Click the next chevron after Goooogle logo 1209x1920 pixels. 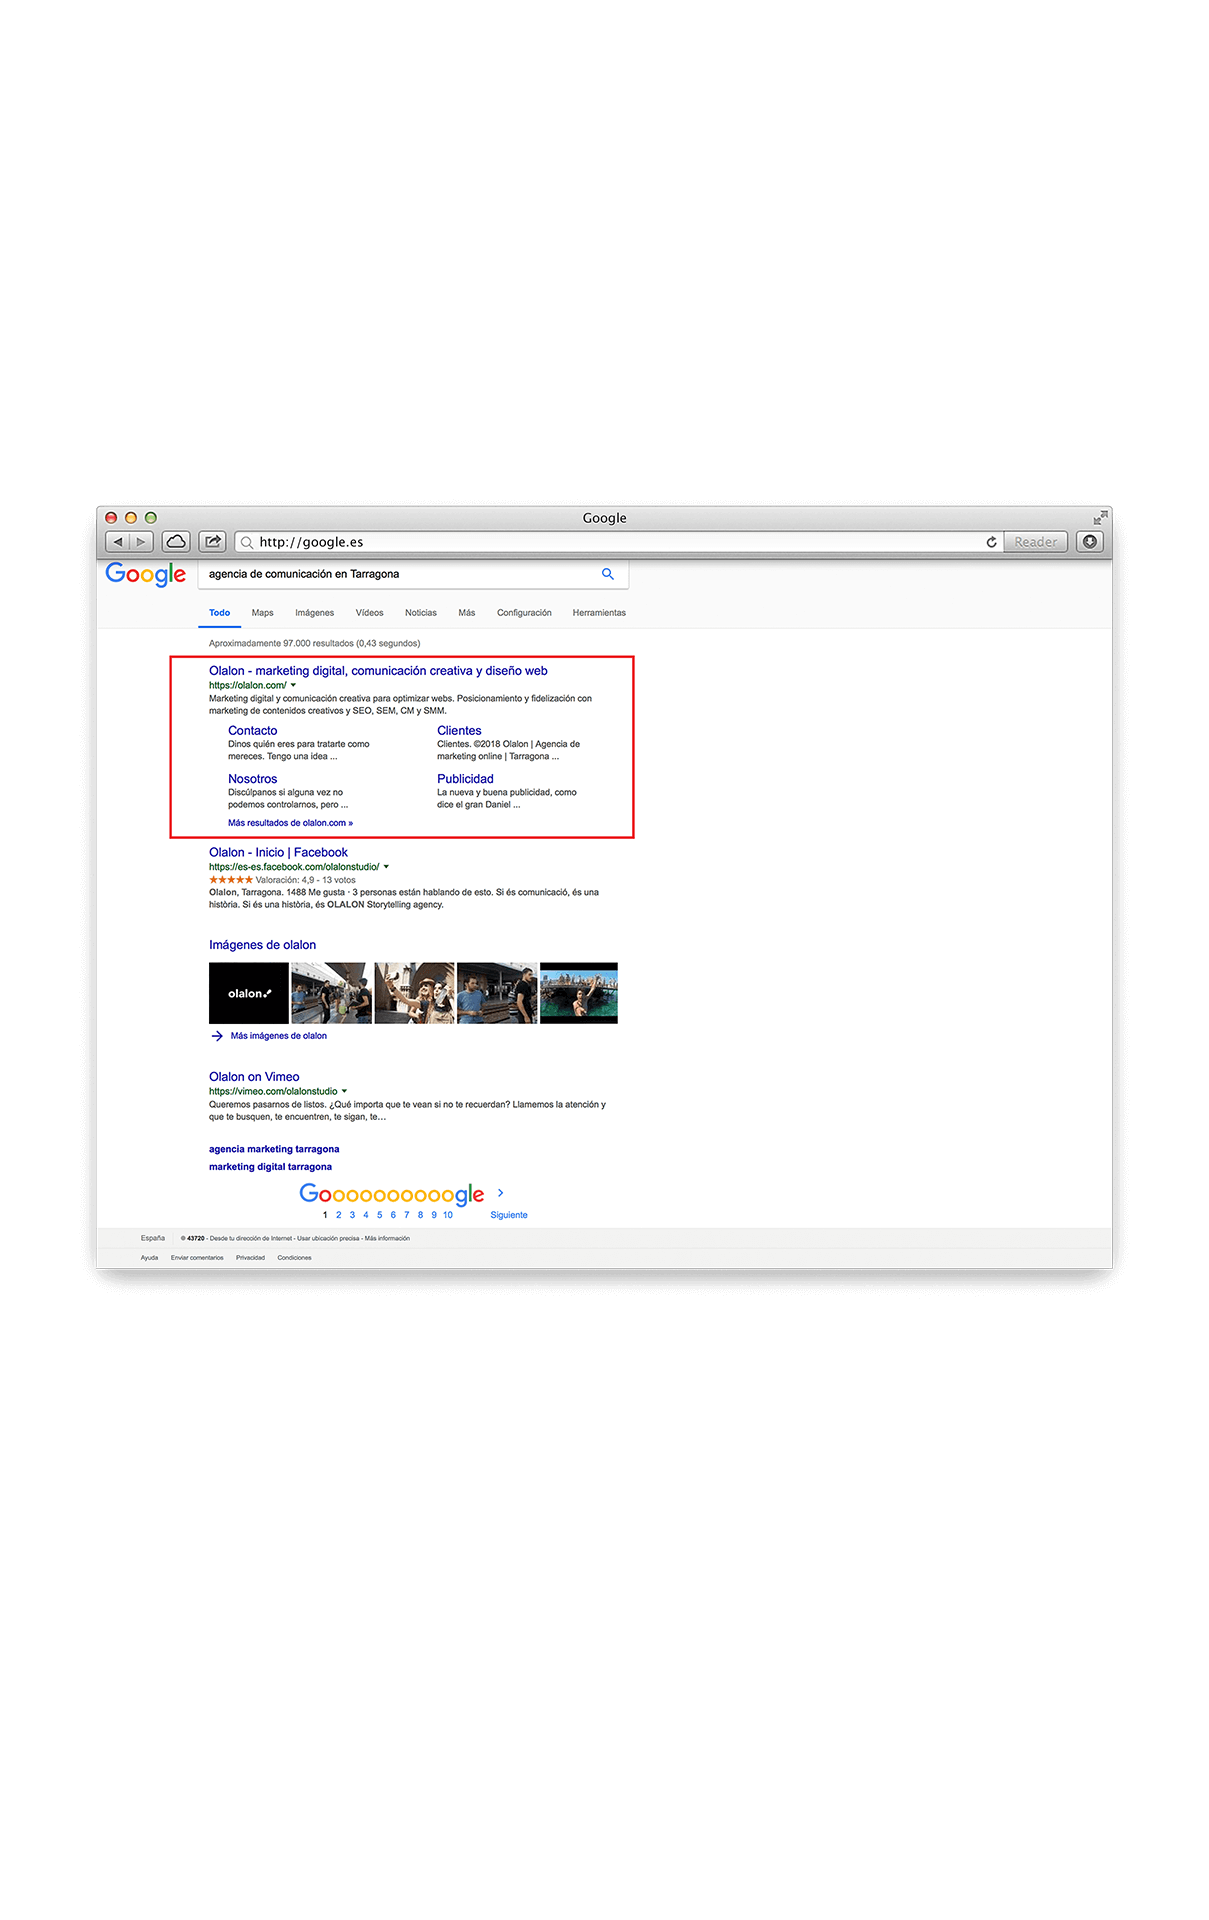[x=501, y=1193]
